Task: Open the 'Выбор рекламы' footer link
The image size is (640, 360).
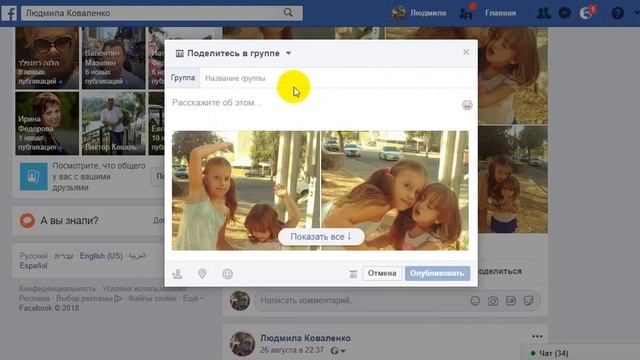Action: pos(84,298)
